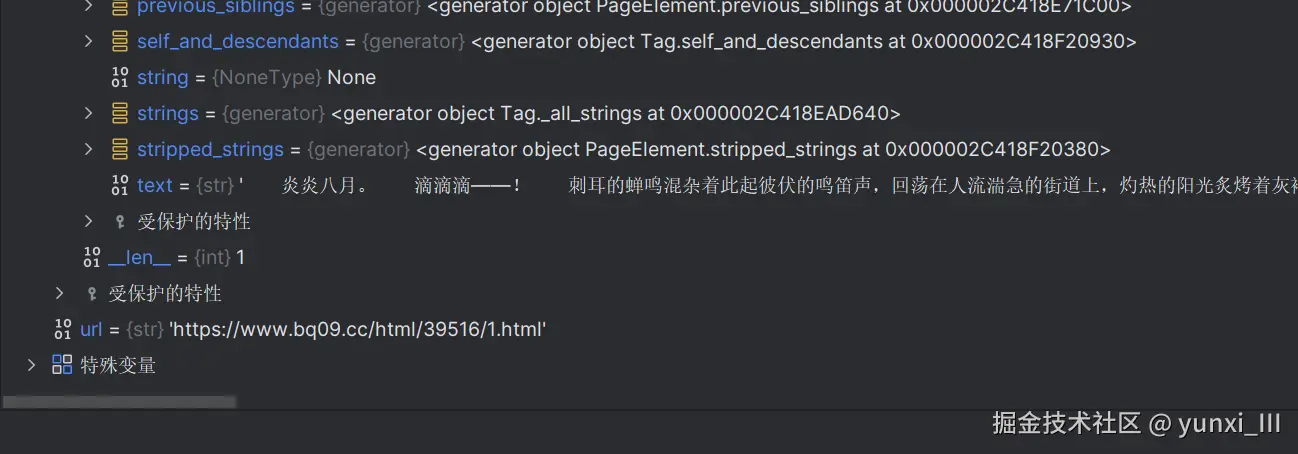Click the stacked icon beside stripped_strings
Image resolution: width=1298 pixels, height=454 pixels.
point(119,150)
